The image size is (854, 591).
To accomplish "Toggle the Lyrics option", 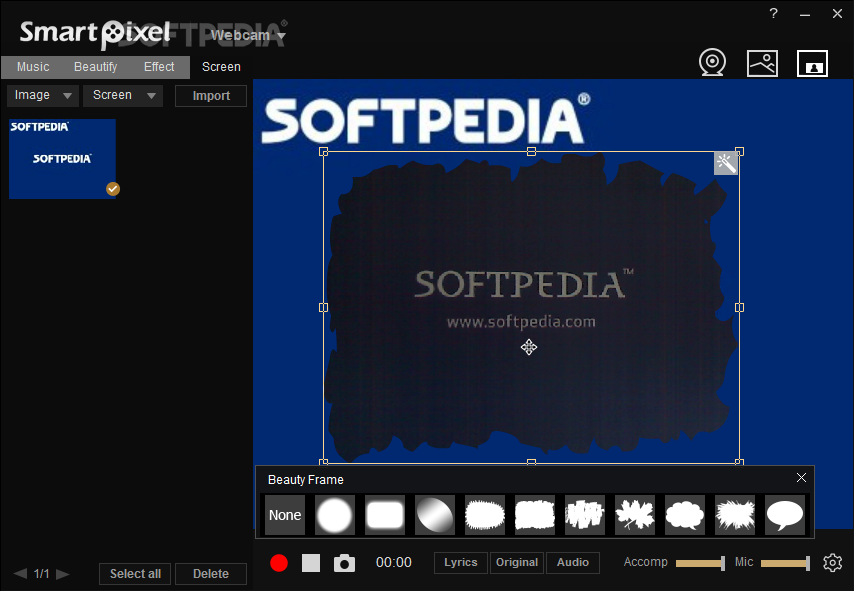I will pyautogui.click(x=460, y=563).
